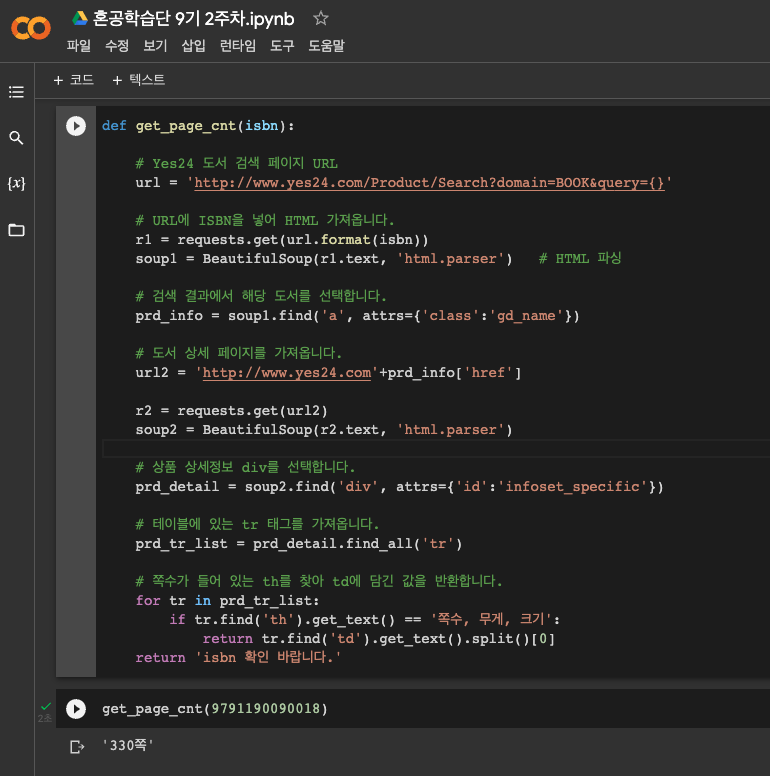Click the 'def get_page_cnt(isbn):' line
Viewport: 770px width, 776px height.
198,126
